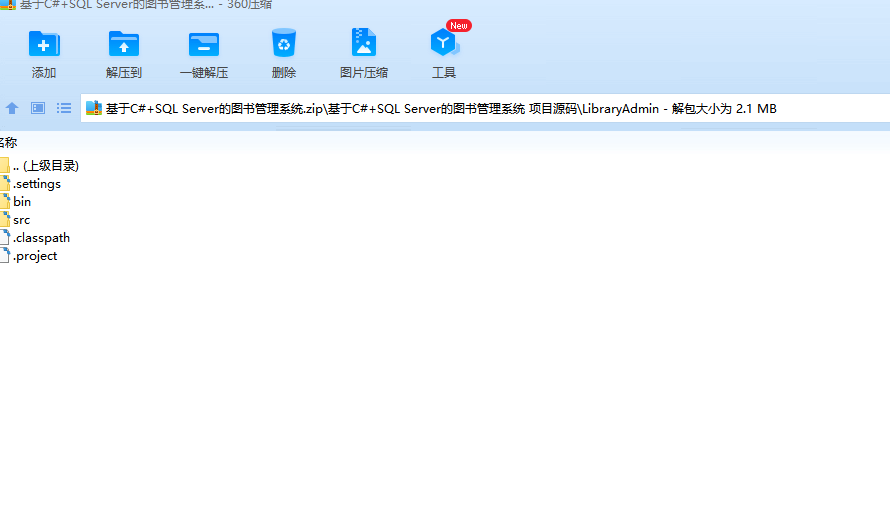The height and width of the screenshot is (506, 890).
Task: Open the 工具 tools hexagon icon
Action: (444, 43)
